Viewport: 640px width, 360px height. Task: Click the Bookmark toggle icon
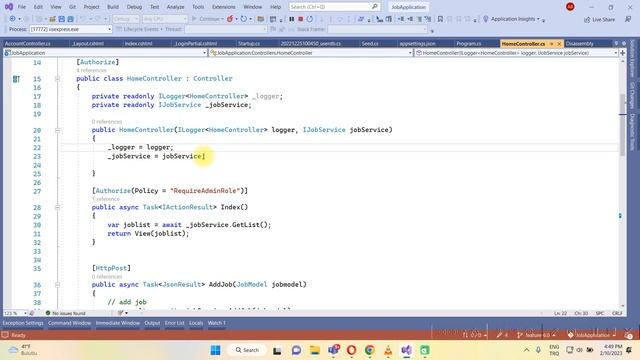(x=440, y=19)
